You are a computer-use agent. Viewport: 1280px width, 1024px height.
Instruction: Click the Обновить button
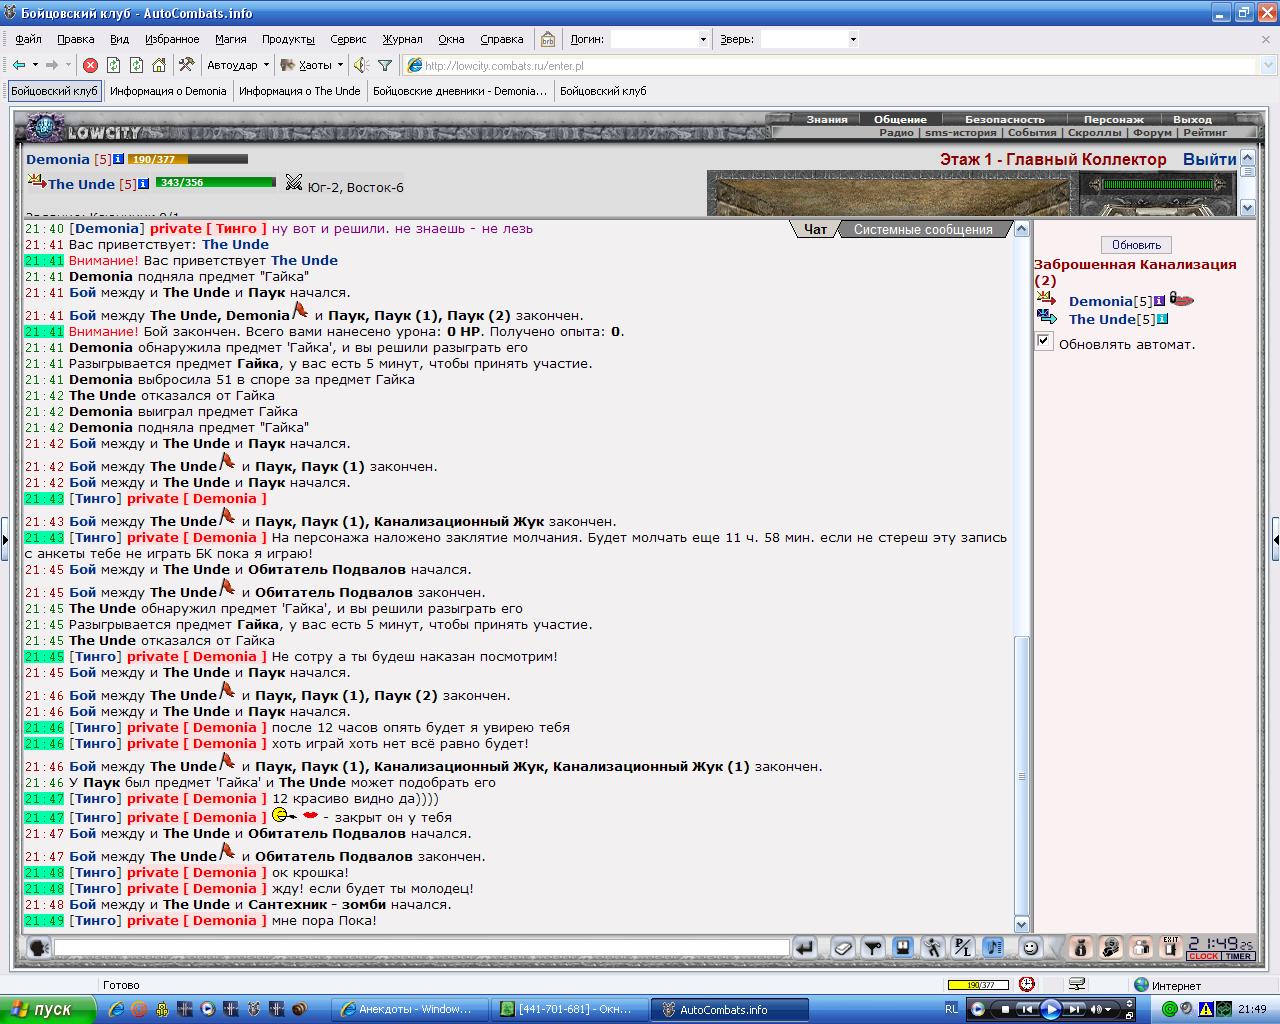[x=1136, y=245]
